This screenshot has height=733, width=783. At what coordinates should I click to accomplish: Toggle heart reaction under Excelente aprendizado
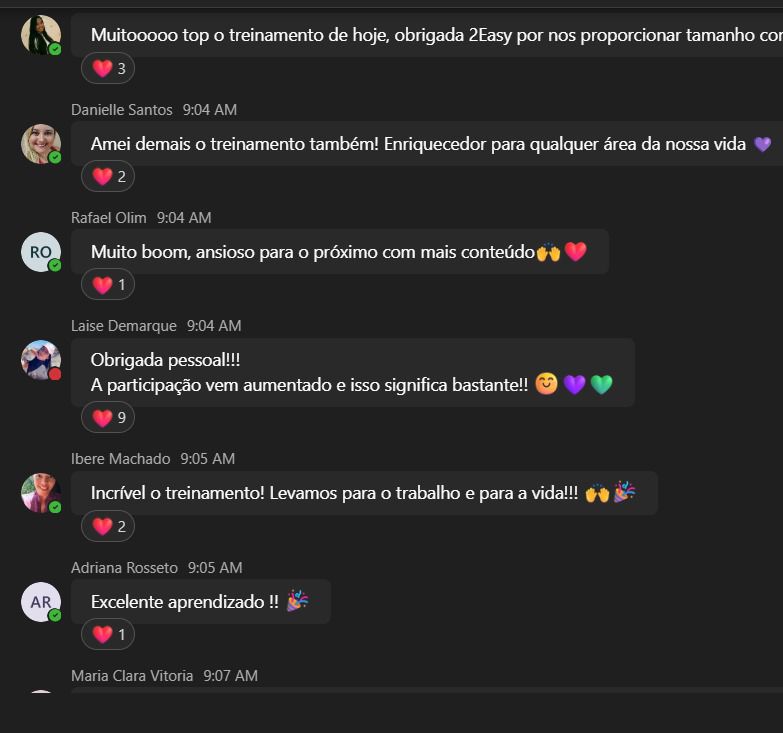point(108,635)
